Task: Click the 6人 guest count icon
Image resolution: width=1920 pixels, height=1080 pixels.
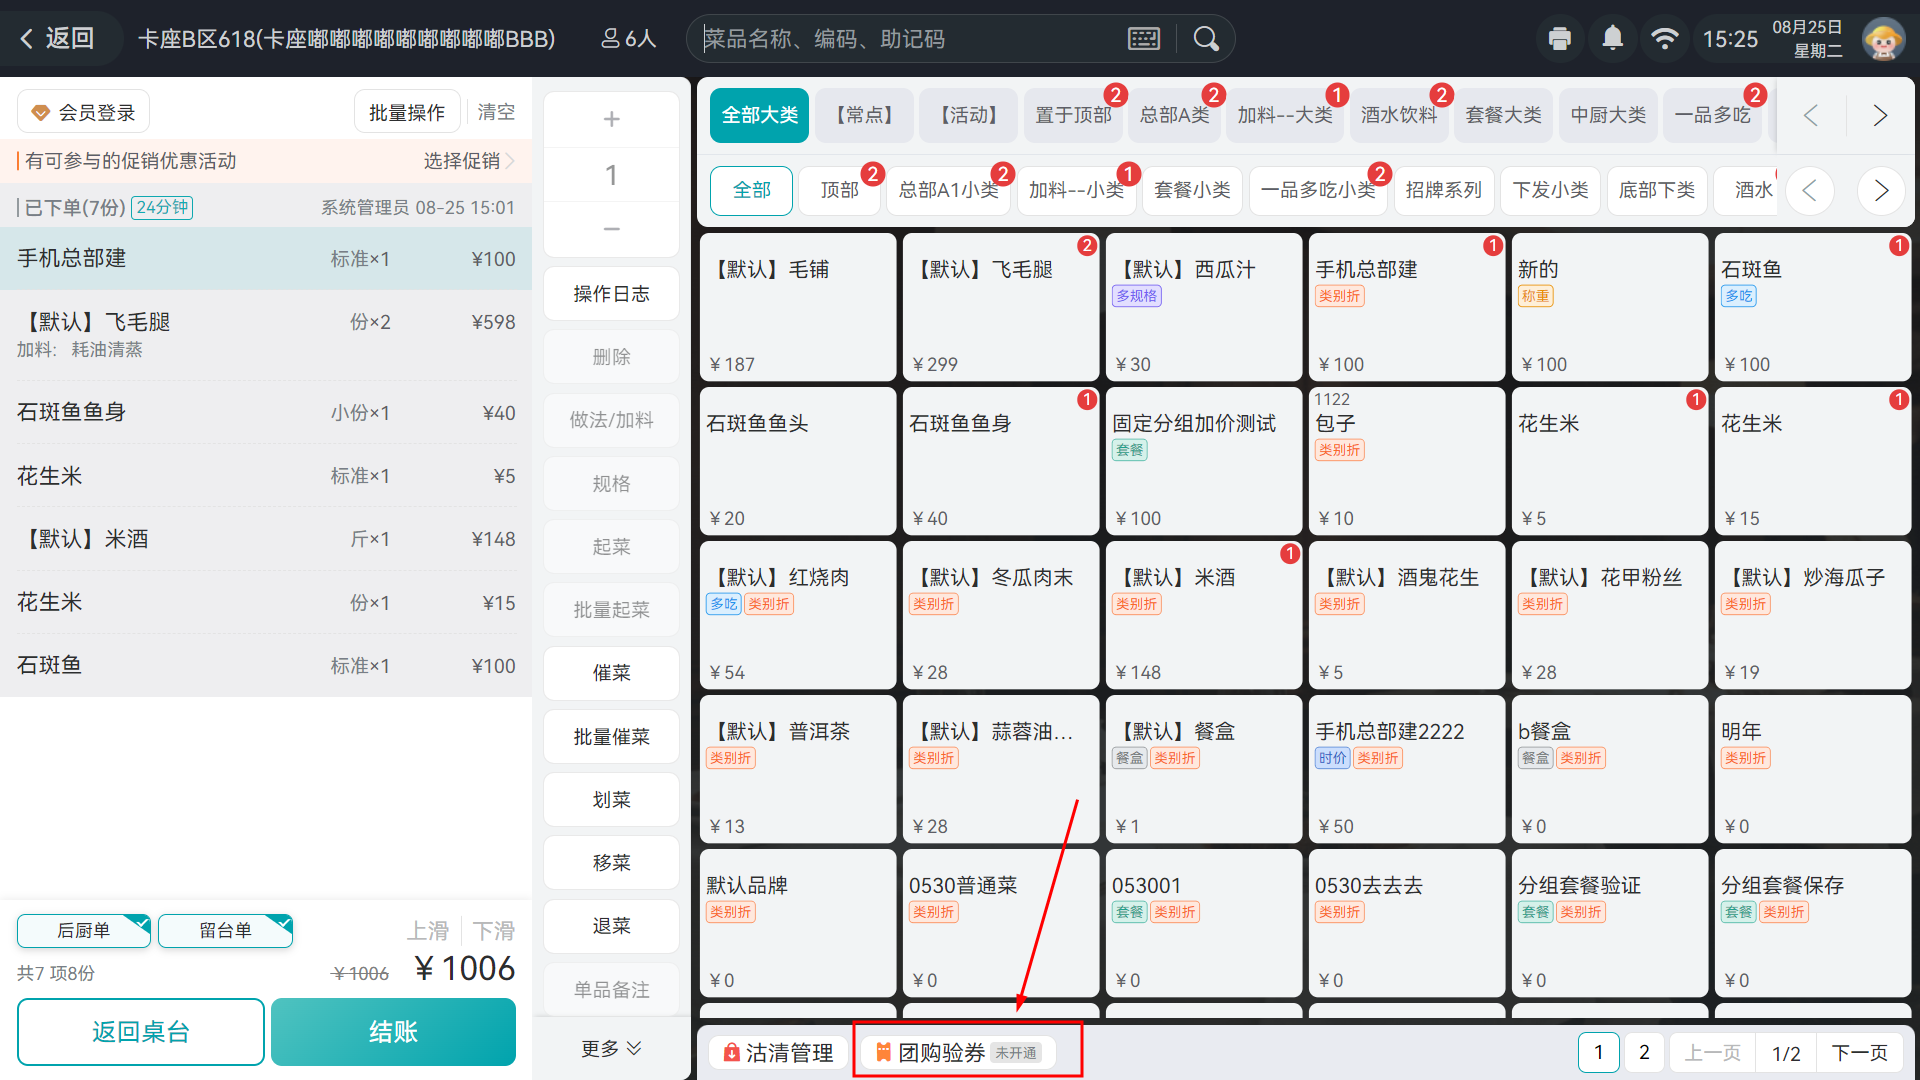Action: (x=628, y=39)
